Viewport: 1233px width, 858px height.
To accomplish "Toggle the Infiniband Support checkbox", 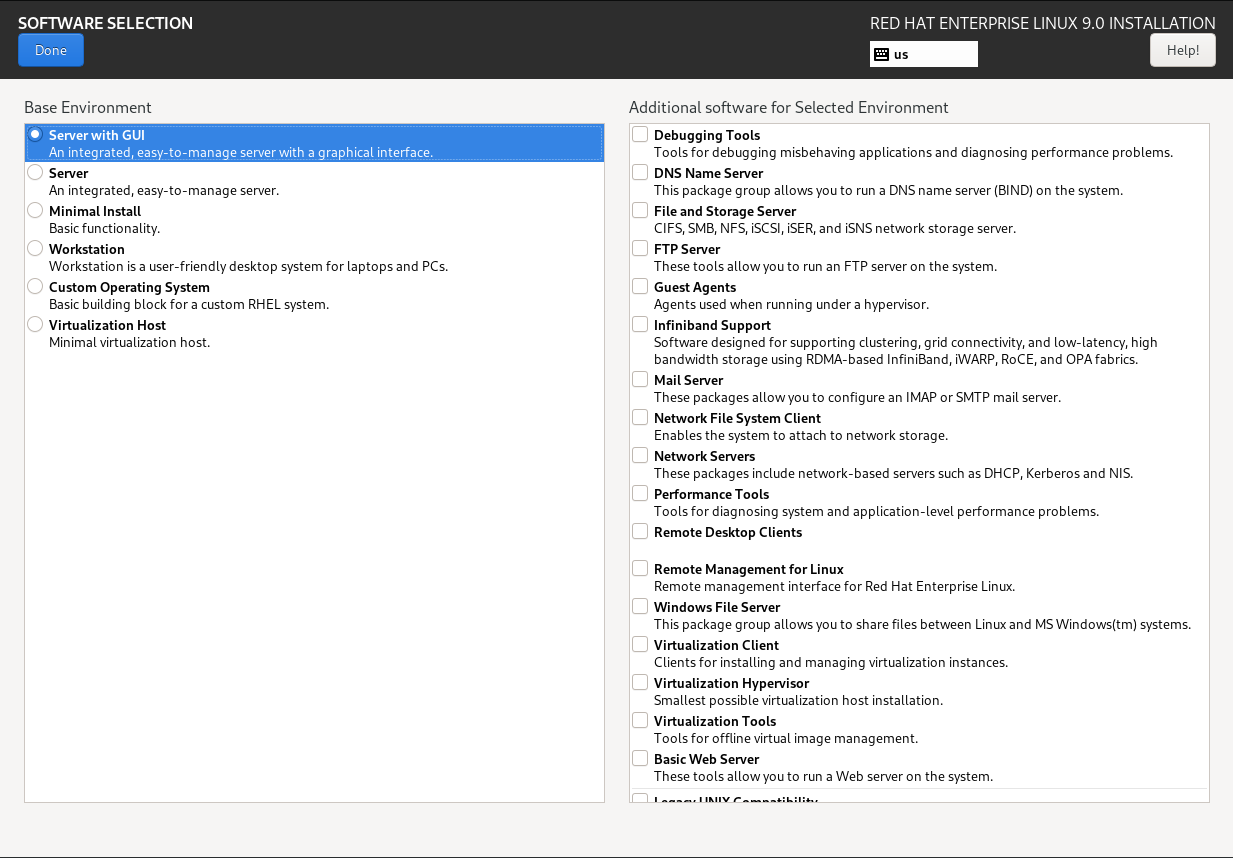I will (x=640, y=325).
